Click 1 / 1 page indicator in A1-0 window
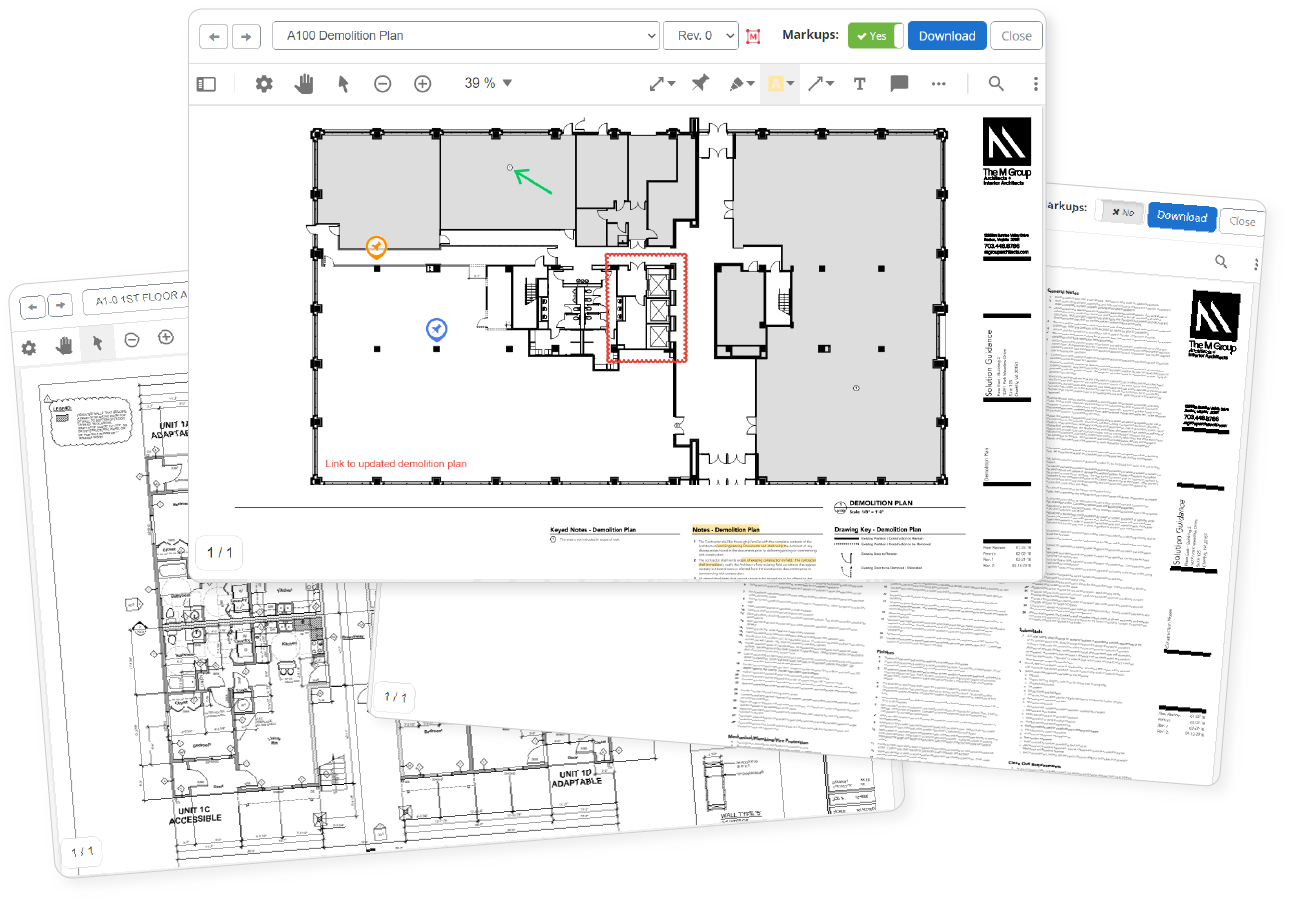This screenshot has height=902, width=1290. click(82, 852)
